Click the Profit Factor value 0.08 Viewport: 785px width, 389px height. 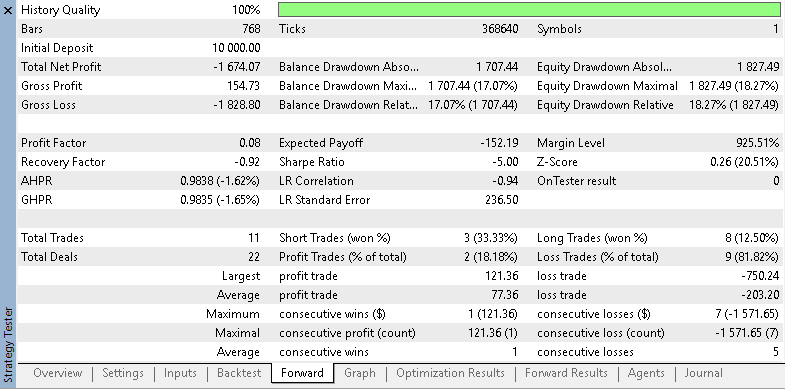coord(250,143)
